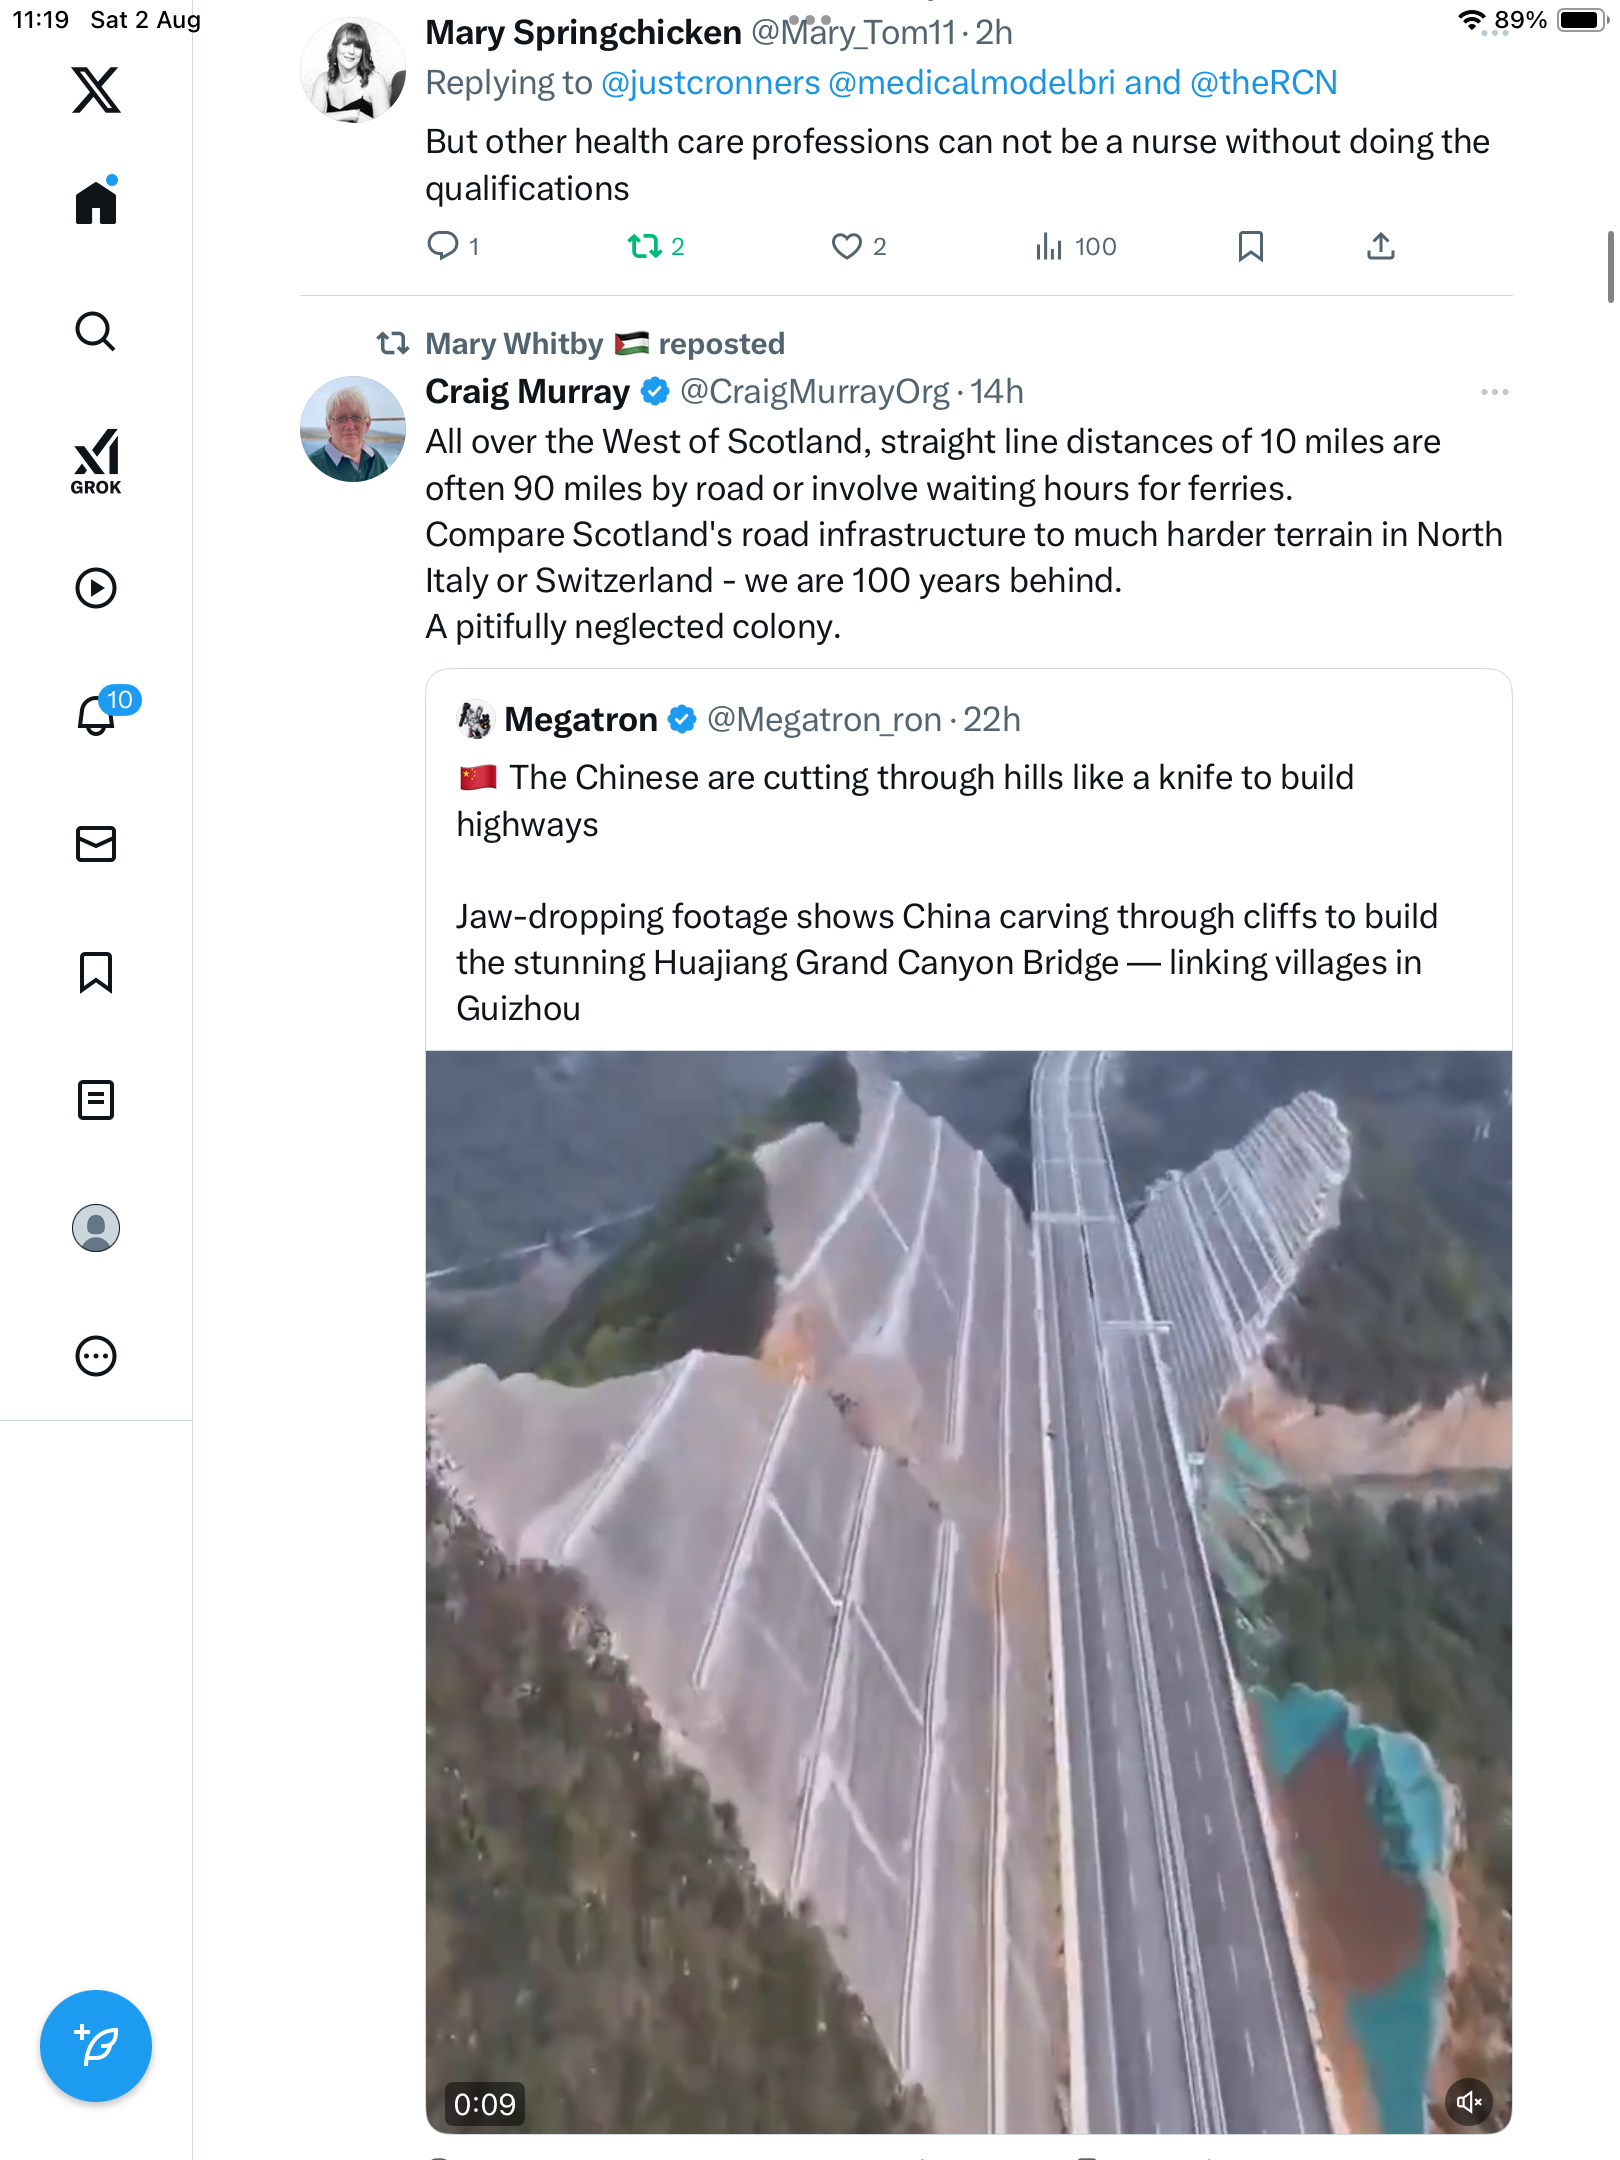Open more options for Craig Murray's post

1494,392
